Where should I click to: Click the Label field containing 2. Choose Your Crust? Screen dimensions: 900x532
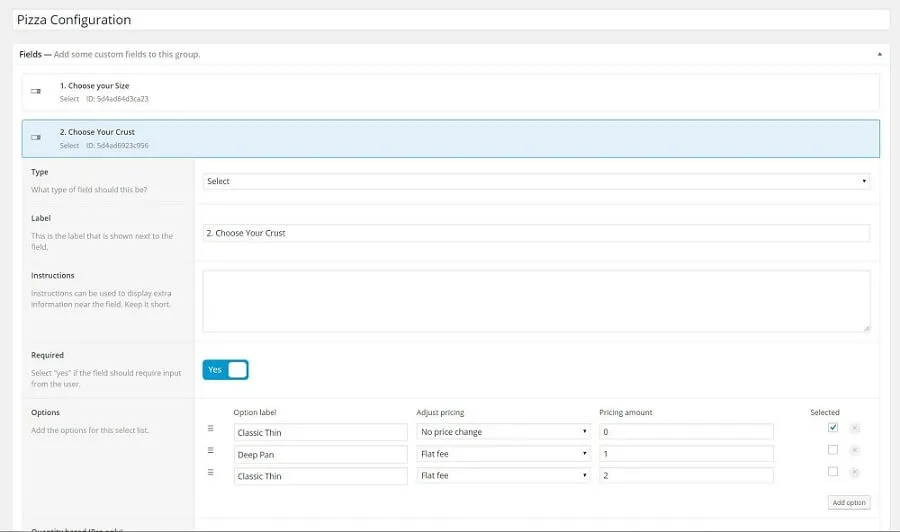pyautogui.click(x=536, y=233)
